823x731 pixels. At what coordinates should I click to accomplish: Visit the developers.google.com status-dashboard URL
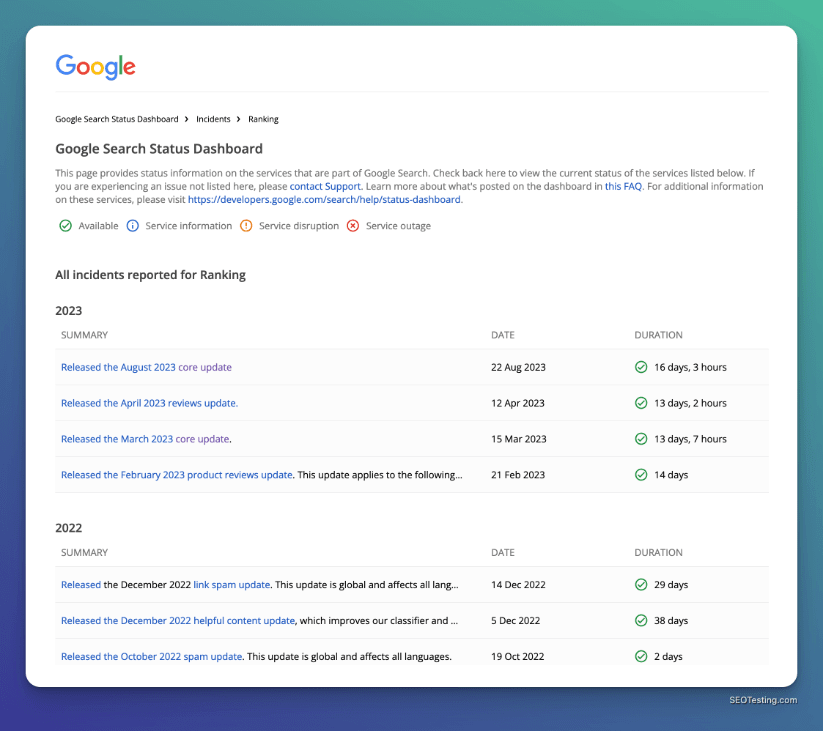click(324, 199)
